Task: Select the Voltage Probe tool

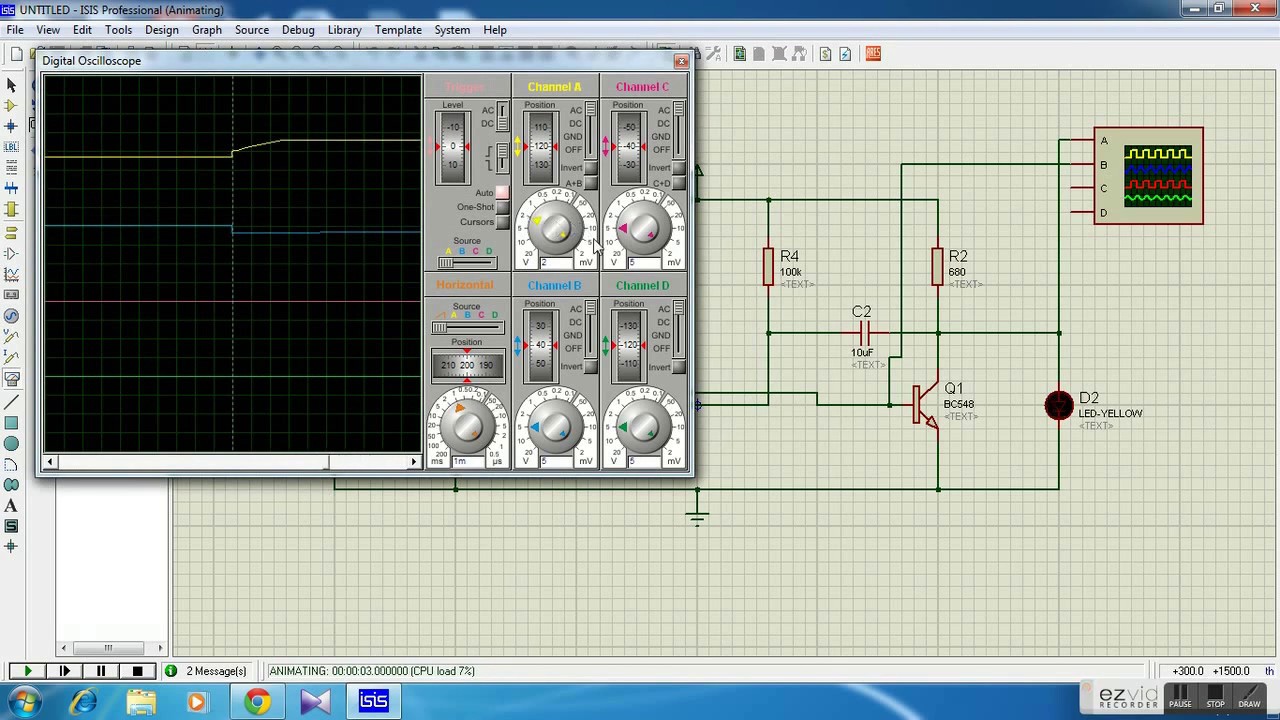Action: [12, 337]
